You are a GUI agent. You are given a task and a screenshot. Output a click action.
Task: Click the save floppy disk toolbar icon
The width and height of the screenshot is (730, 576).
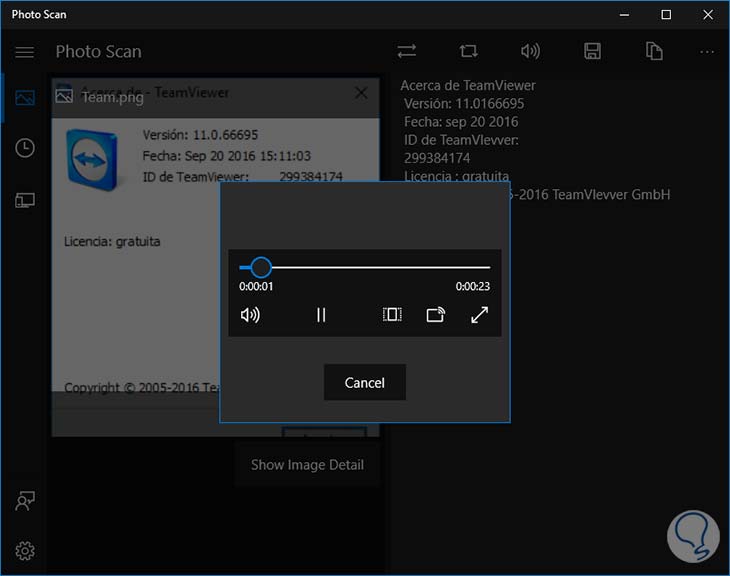[592, 51]
